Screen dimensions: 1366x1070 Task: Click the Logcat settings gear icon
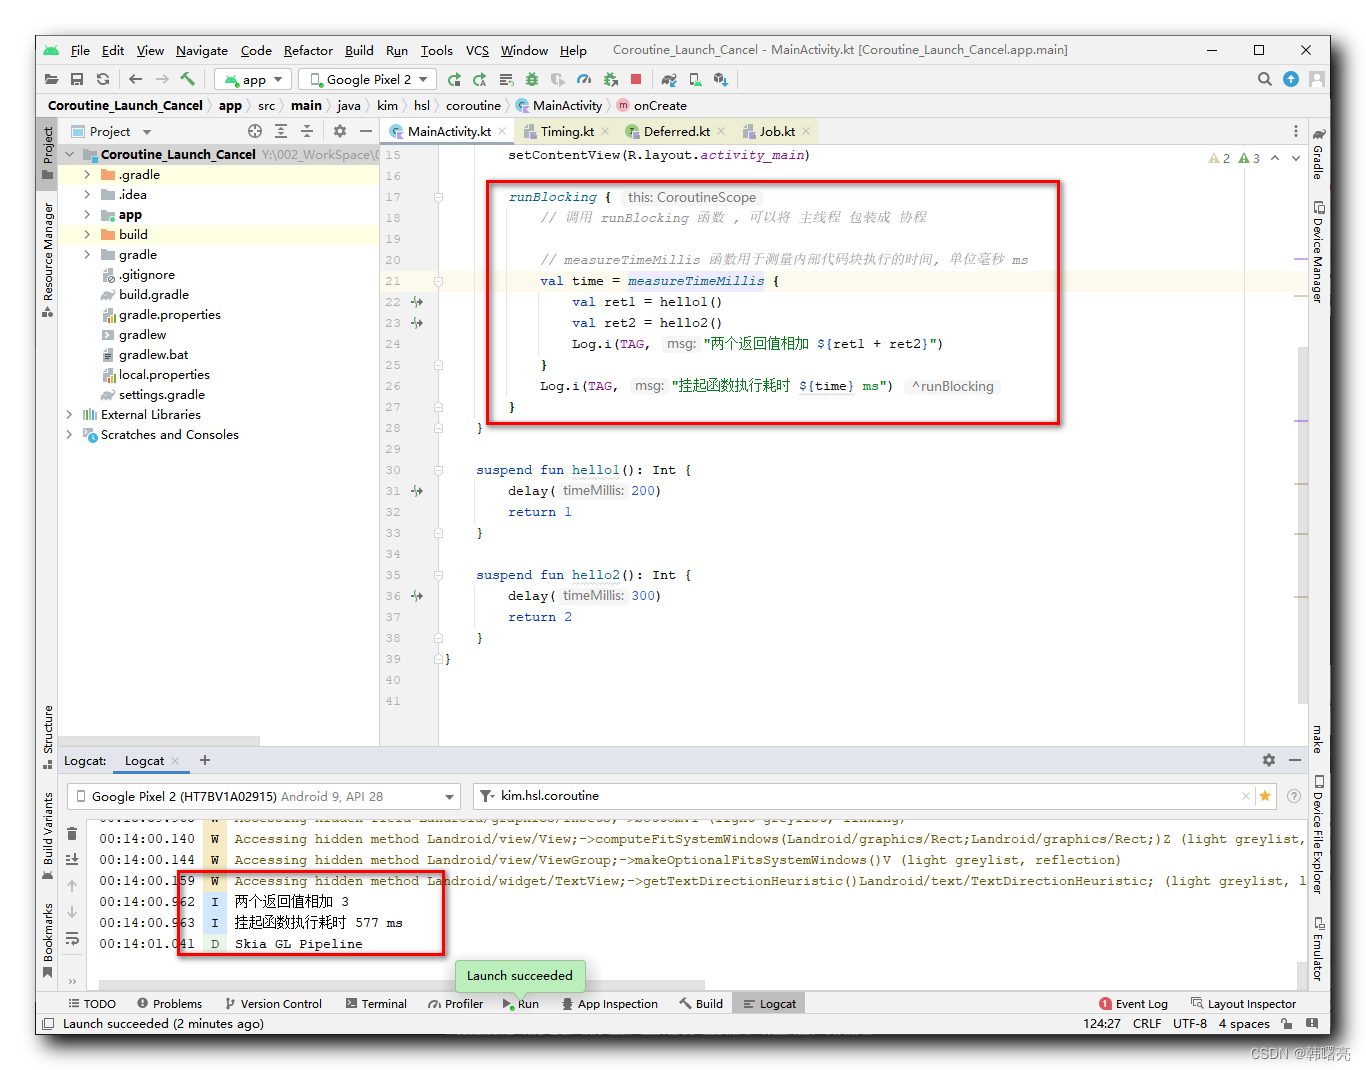[1269, 760]
